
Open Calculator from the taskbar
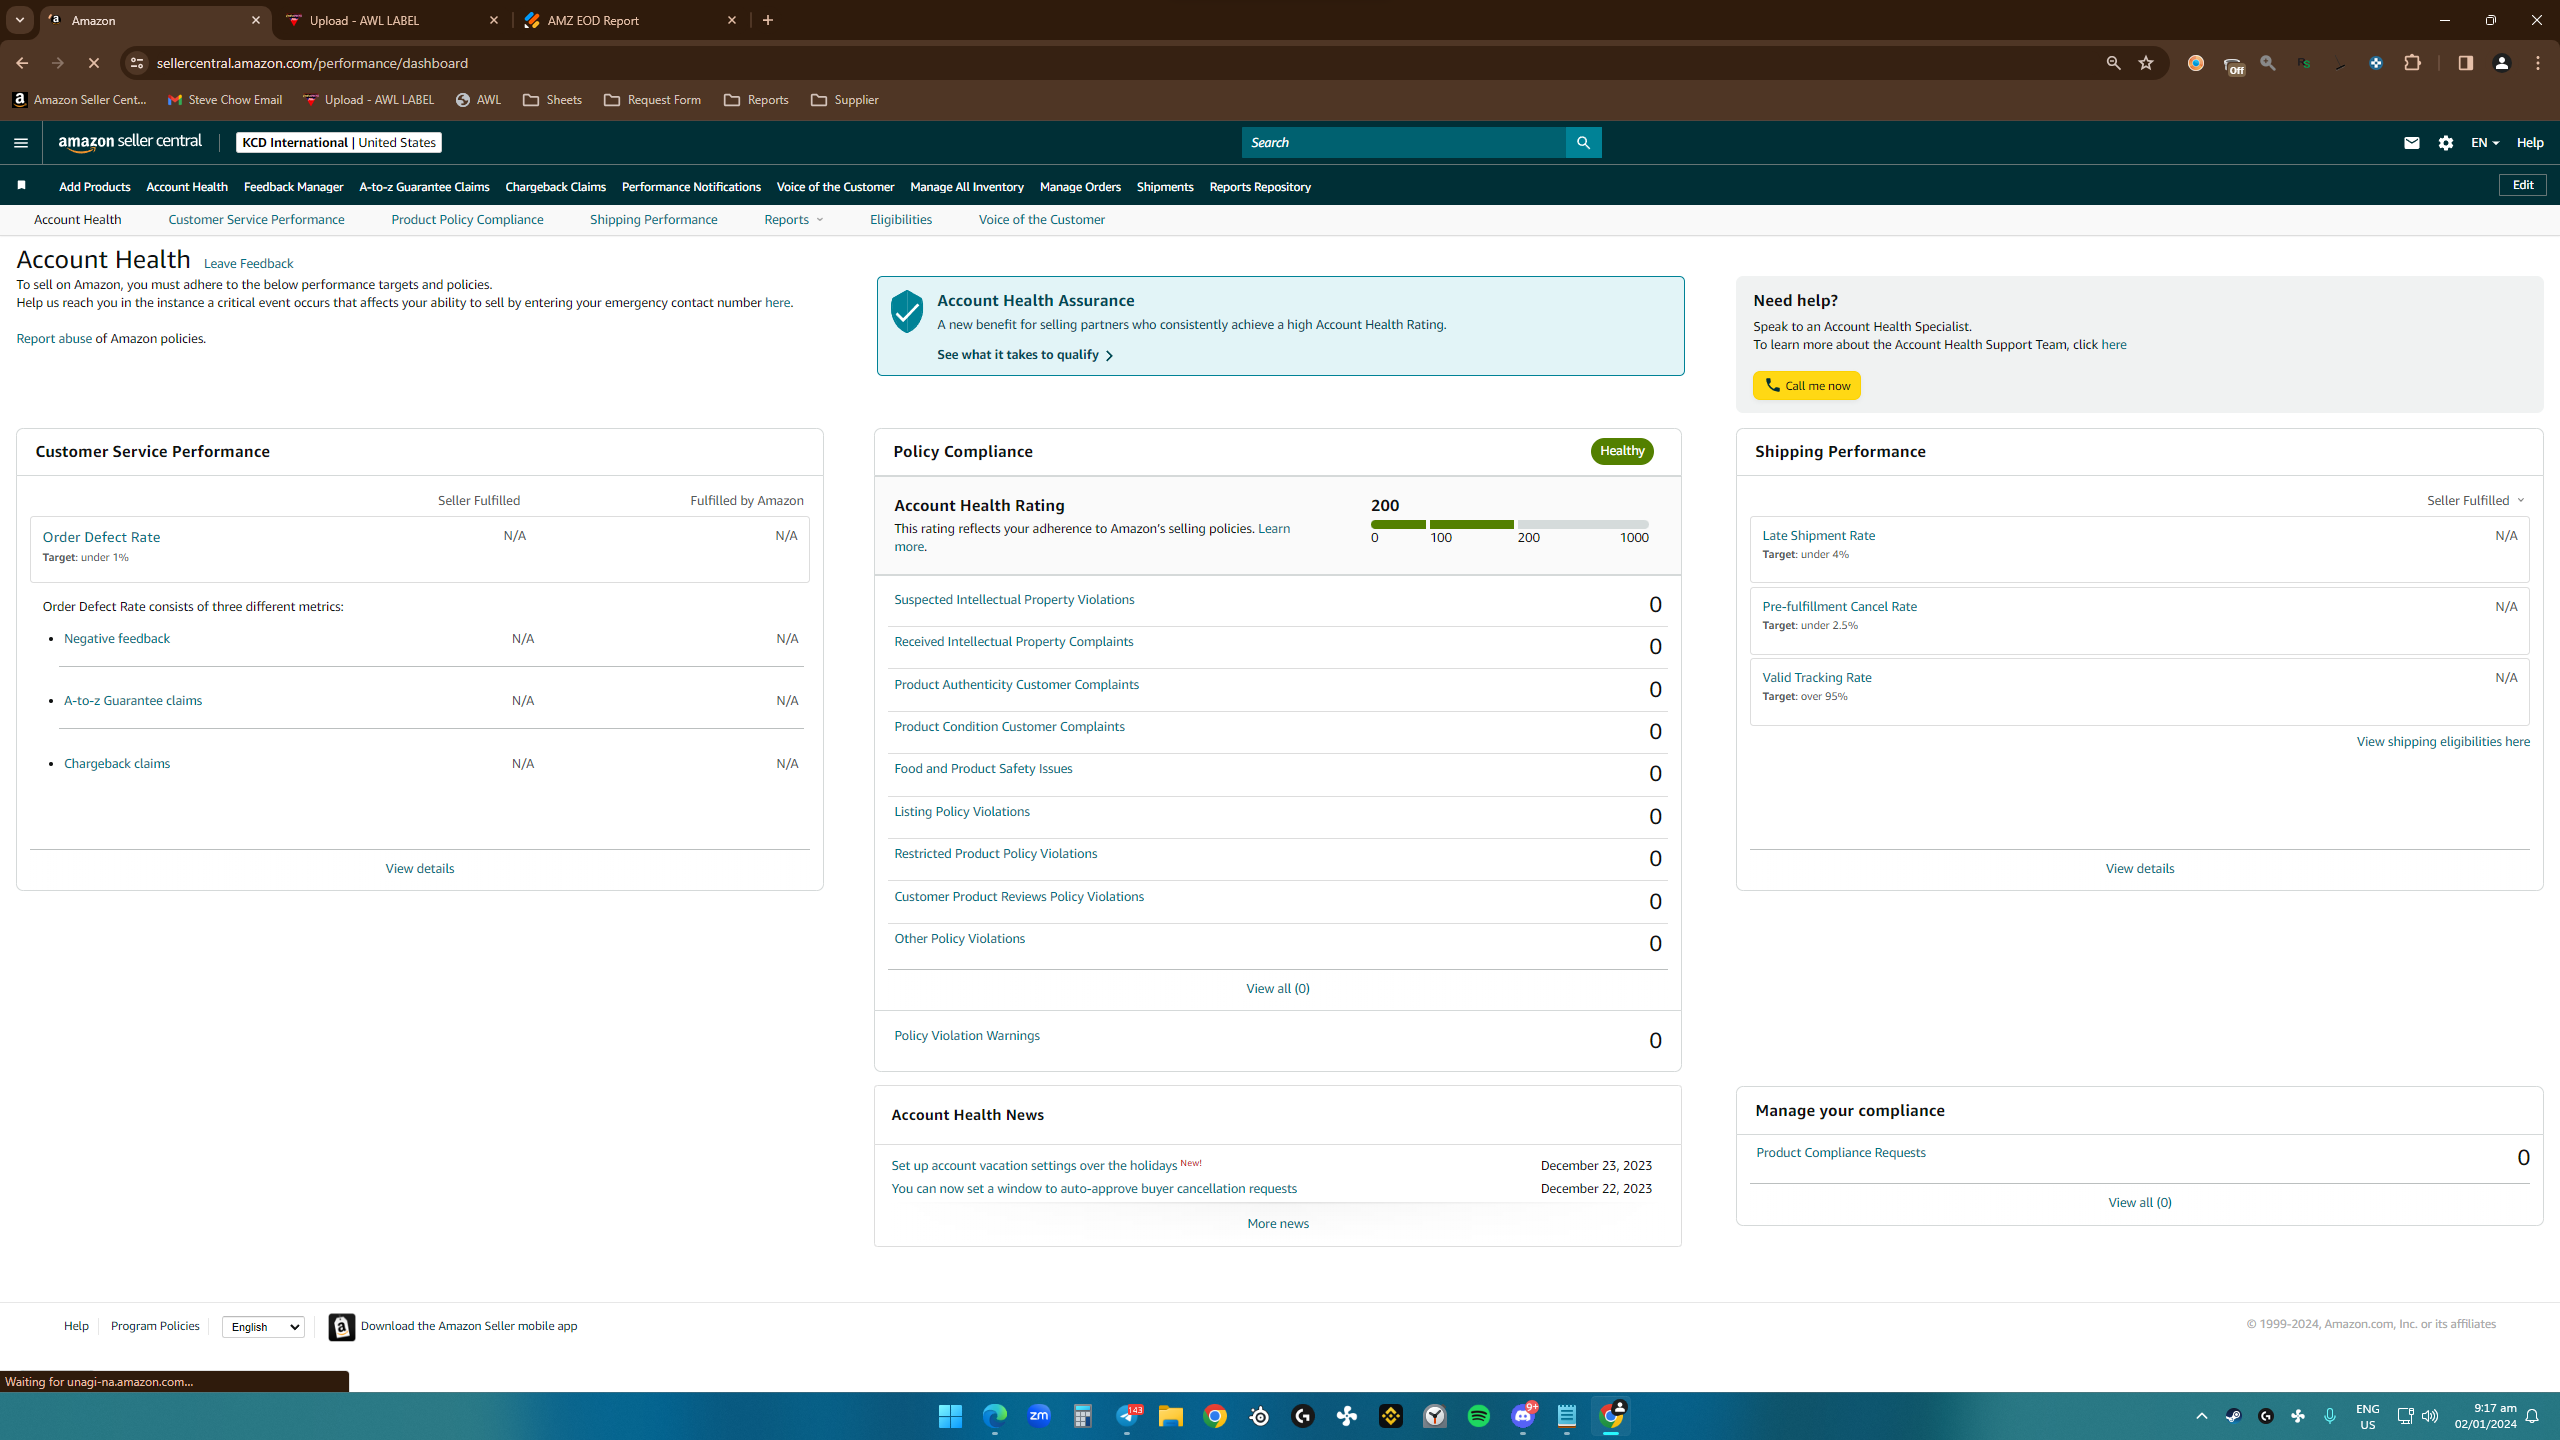tap(1083, 1416)
